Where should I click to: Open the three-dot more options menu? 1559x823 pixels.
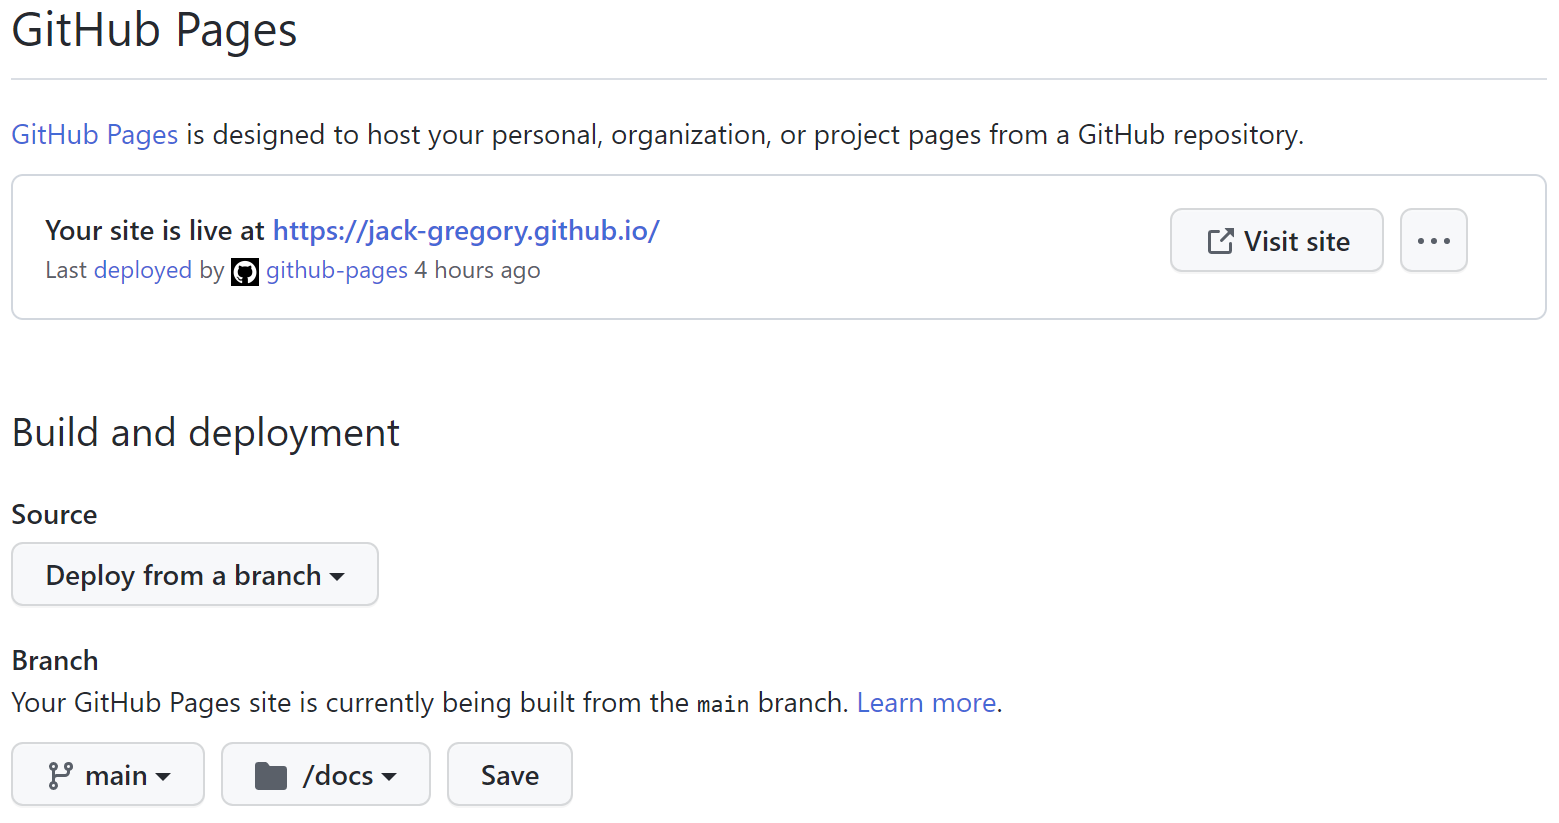tap(1433, 240)
